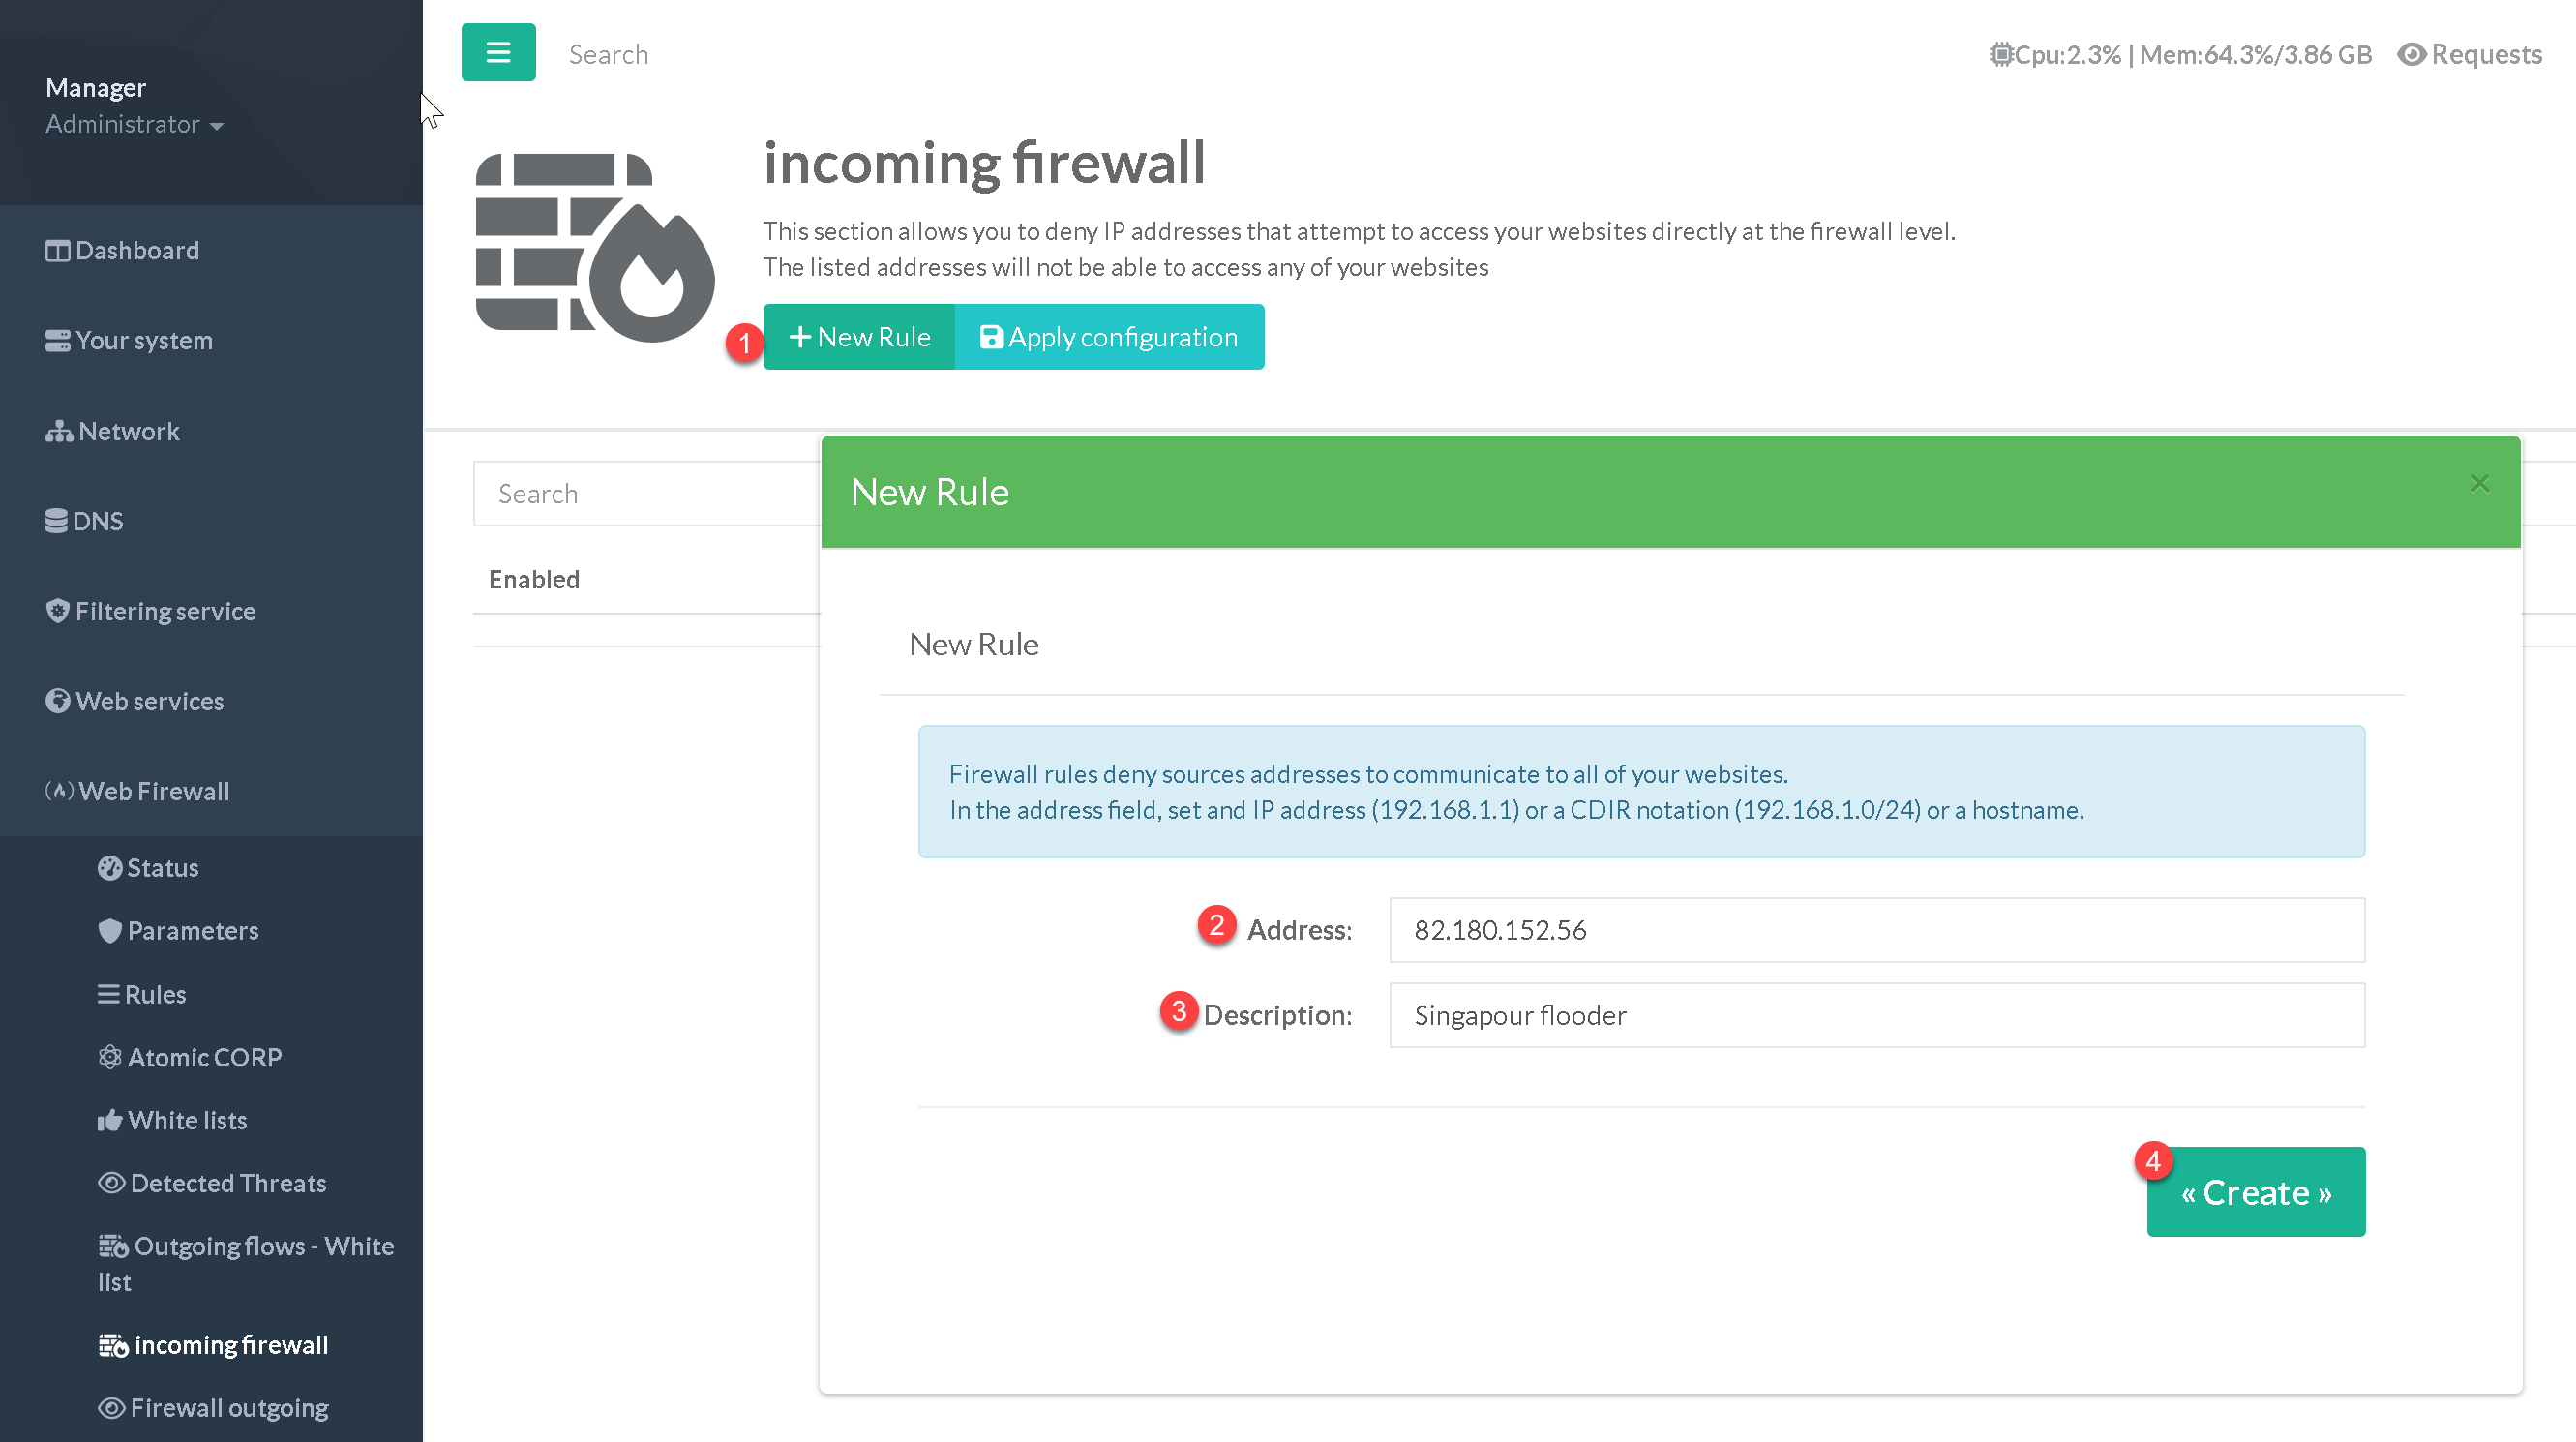Open the DNS database icon entry
Image resolution: width=2576 pixels, height=1442 pixels.
pos(57,521)
